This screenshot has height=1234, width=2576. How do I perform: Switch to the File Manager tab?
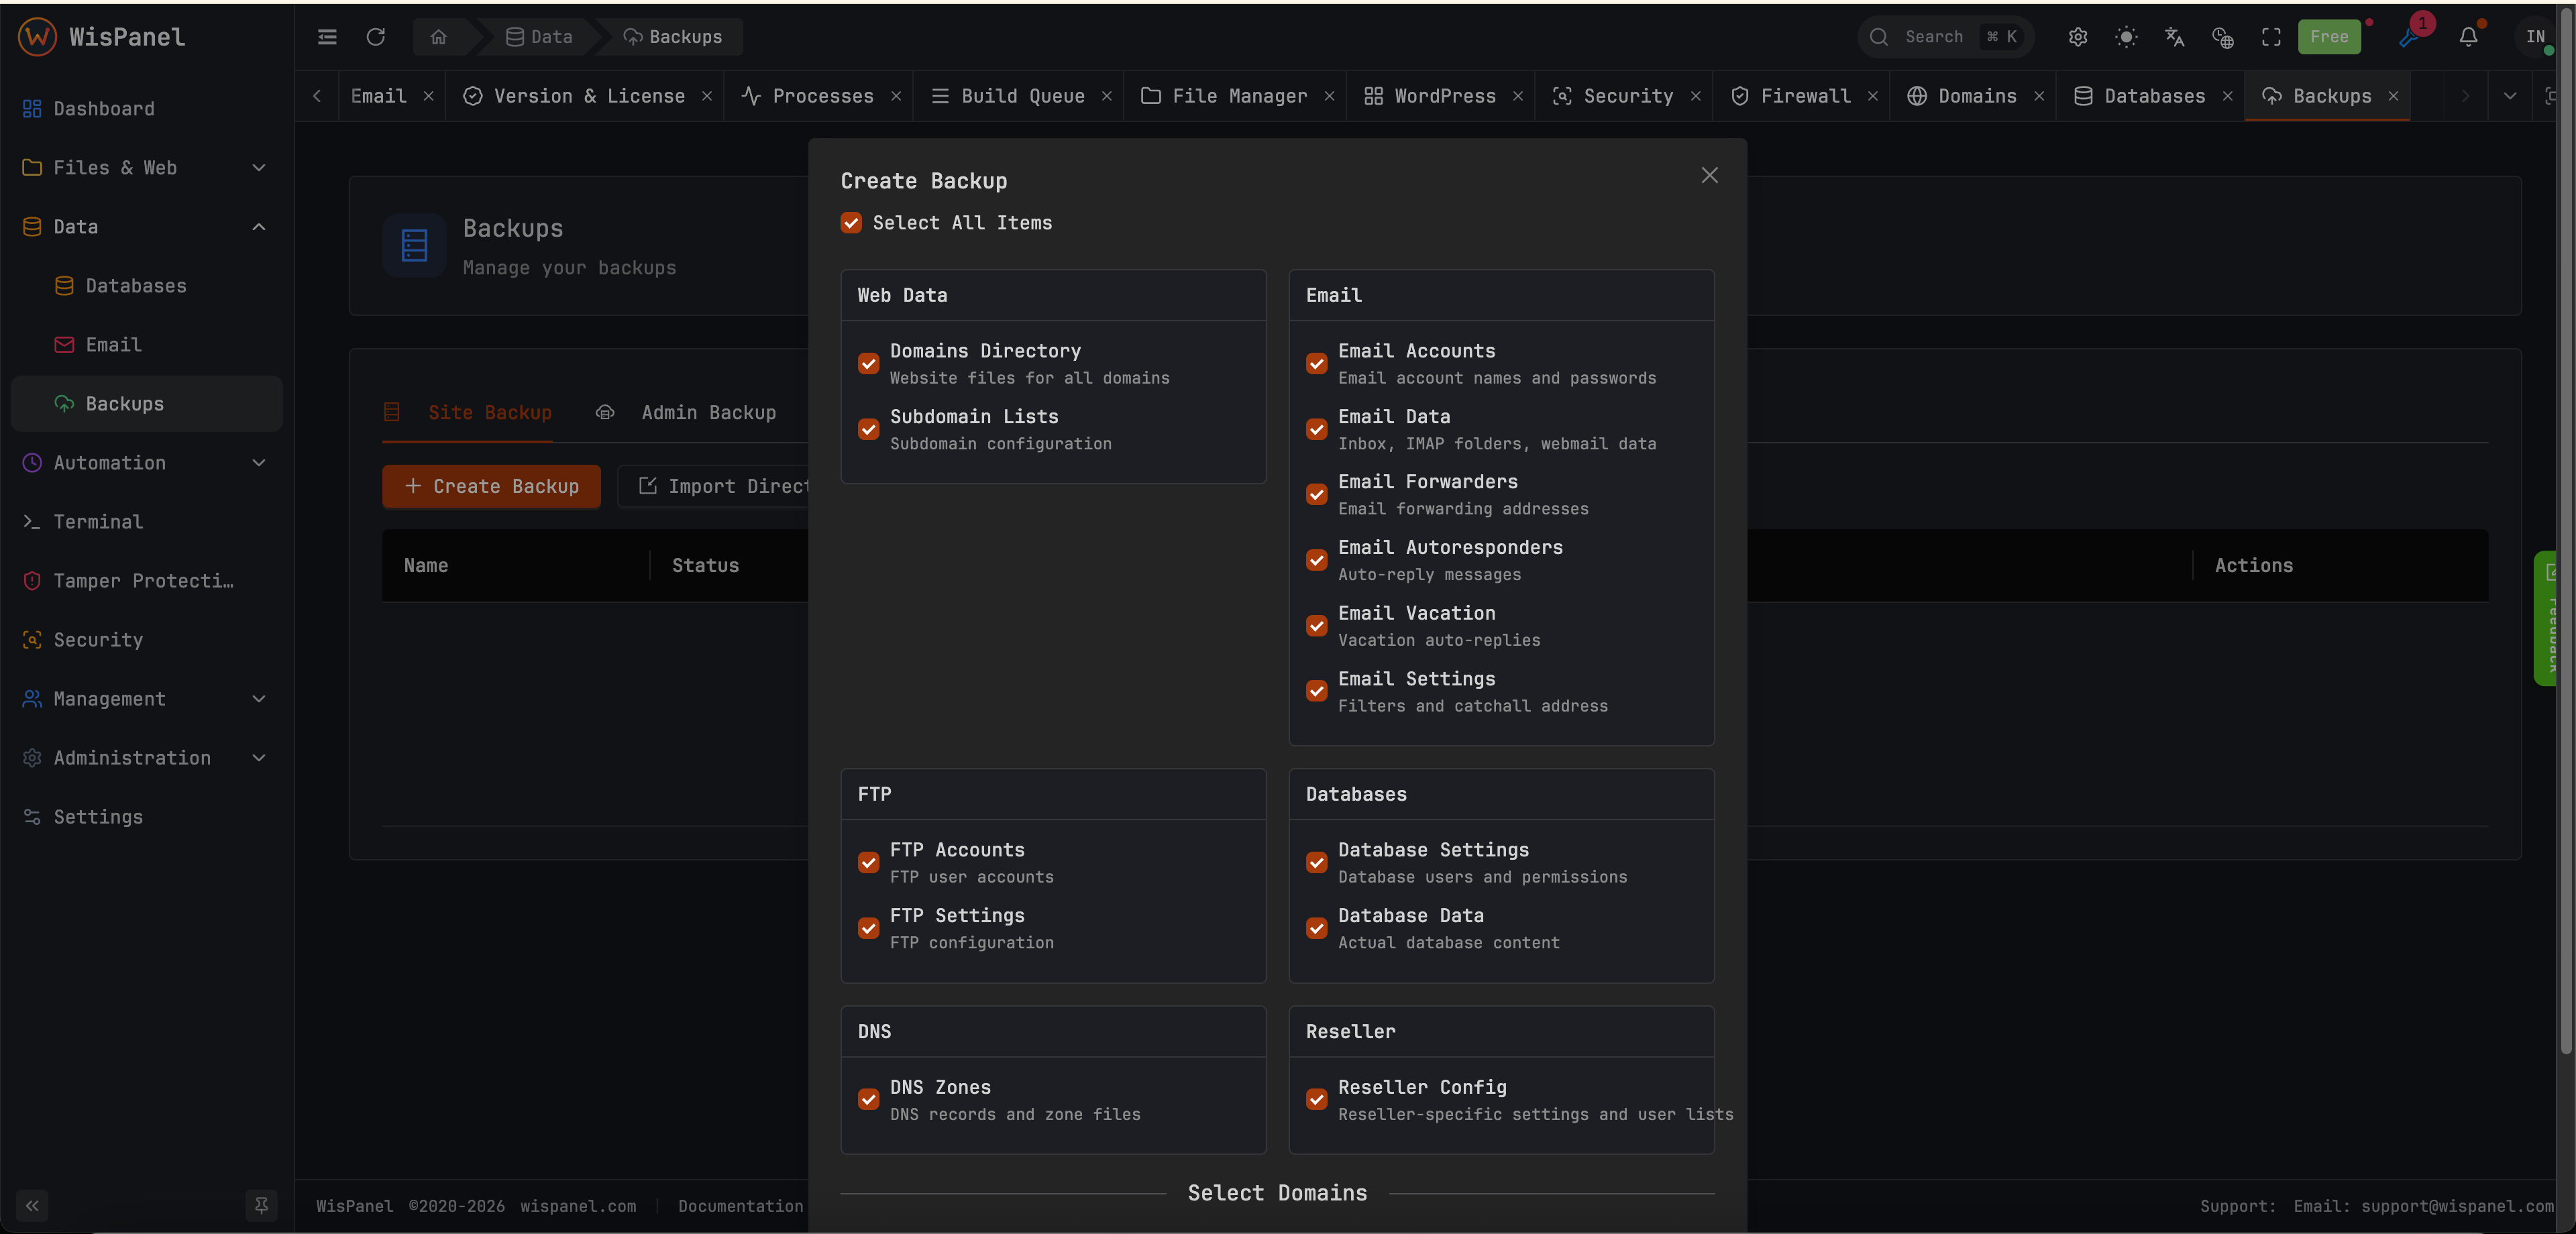click(x=1238, y=96)
